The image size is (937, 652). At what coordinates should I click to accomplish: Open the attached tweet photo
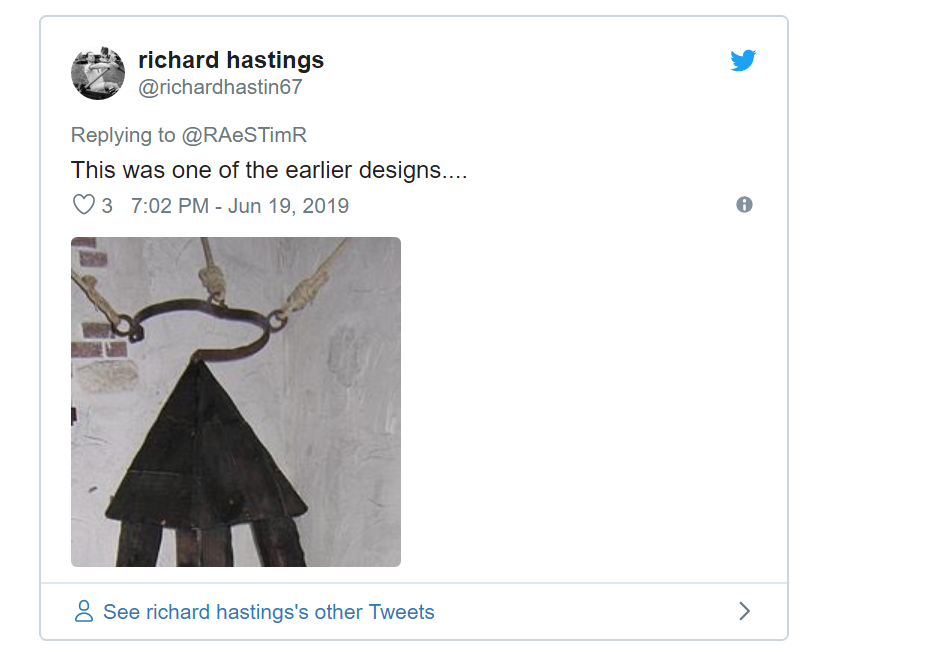coord(236,402)
